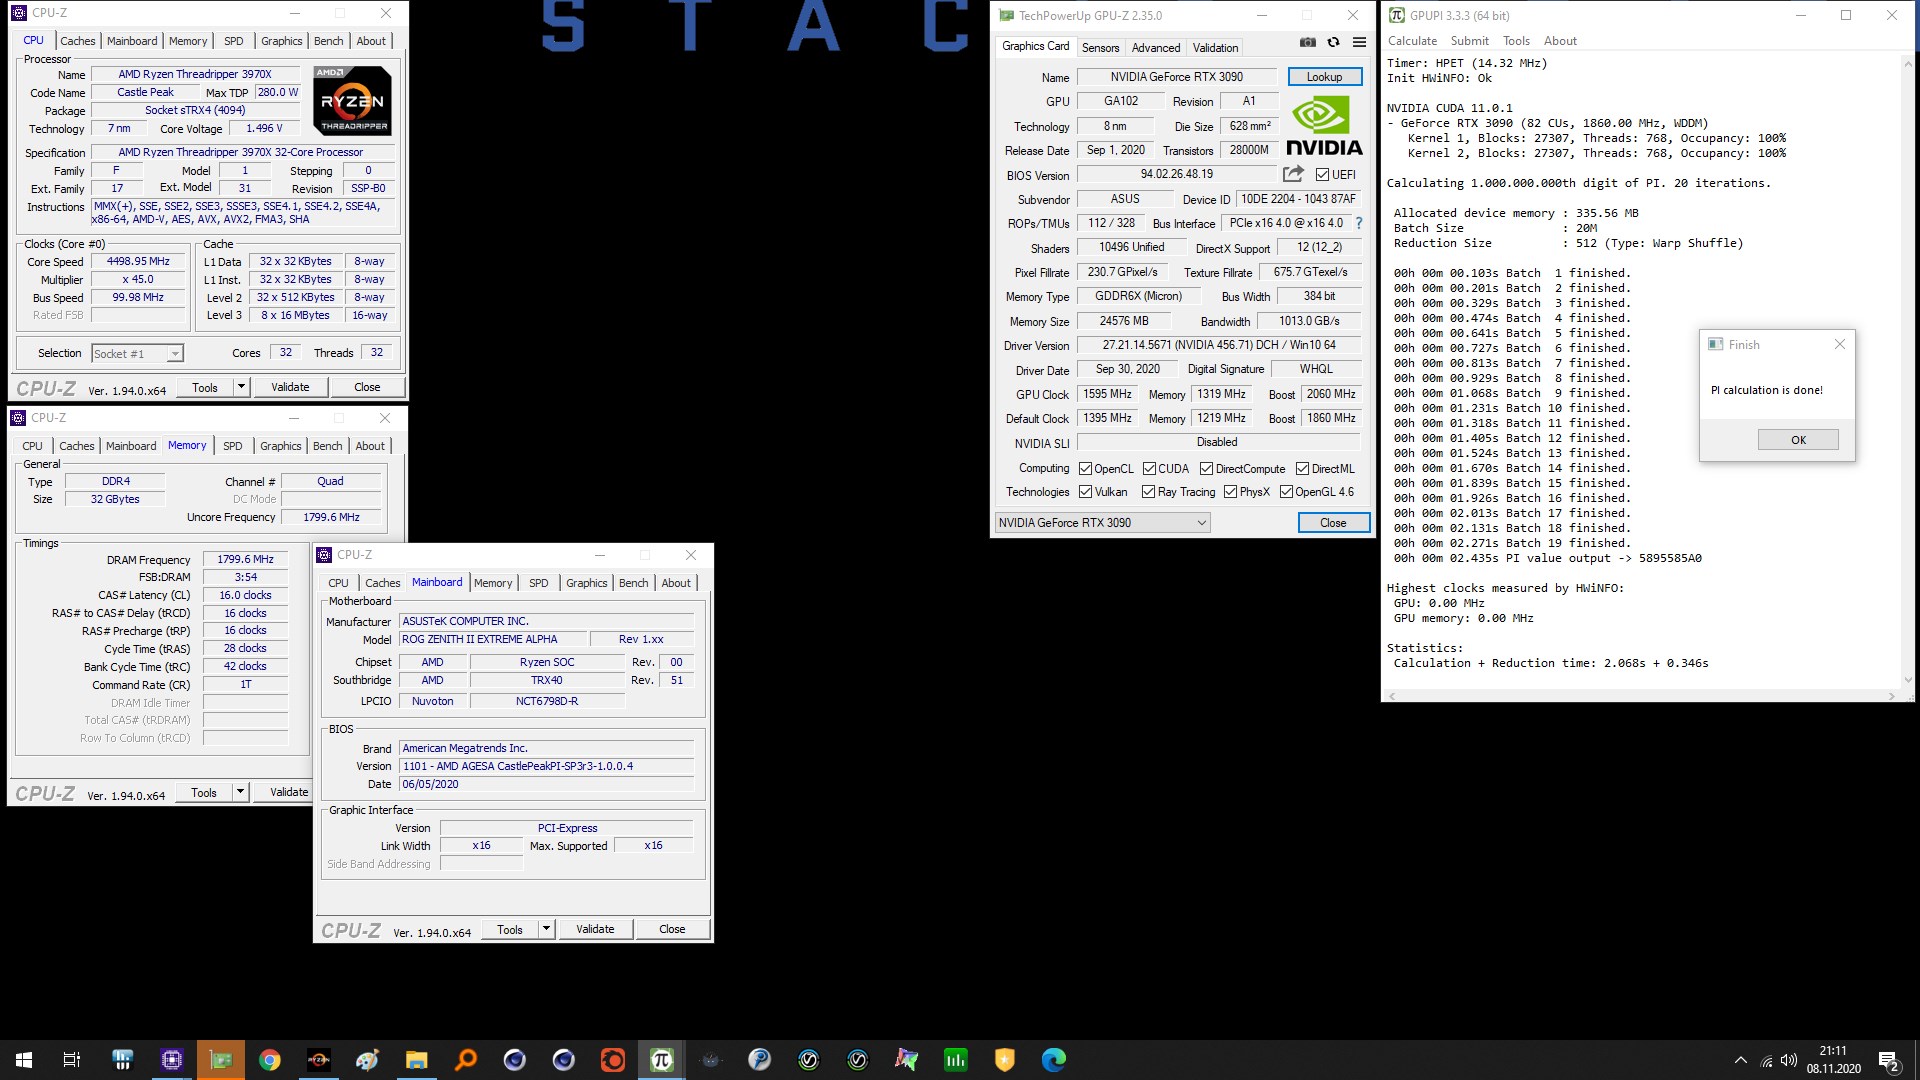This screenshot has width=1920, height=1080.
Task: Click the Close button in GPU-Z
Action: click(1332, 523)
